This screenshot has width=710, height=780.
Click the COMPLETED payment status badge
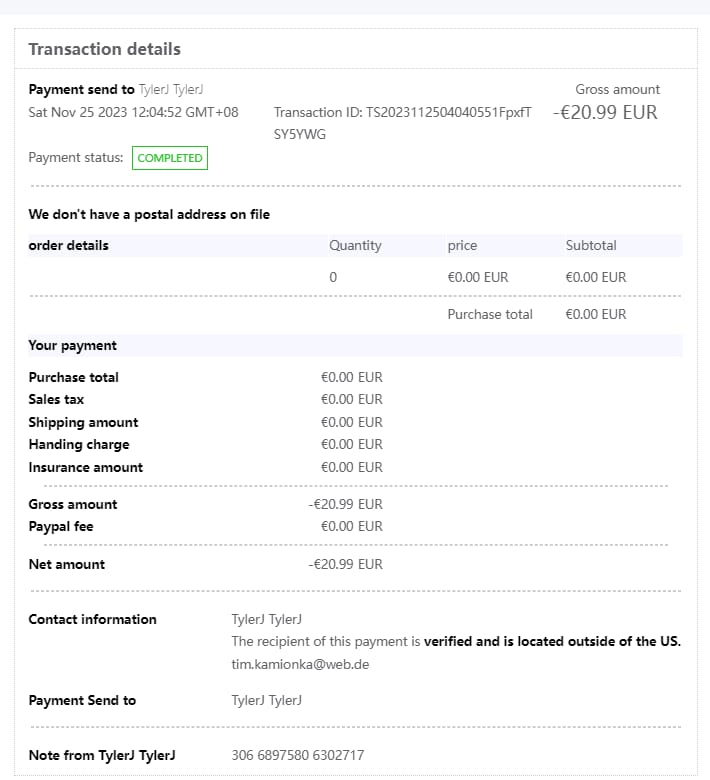coord(170,158)
